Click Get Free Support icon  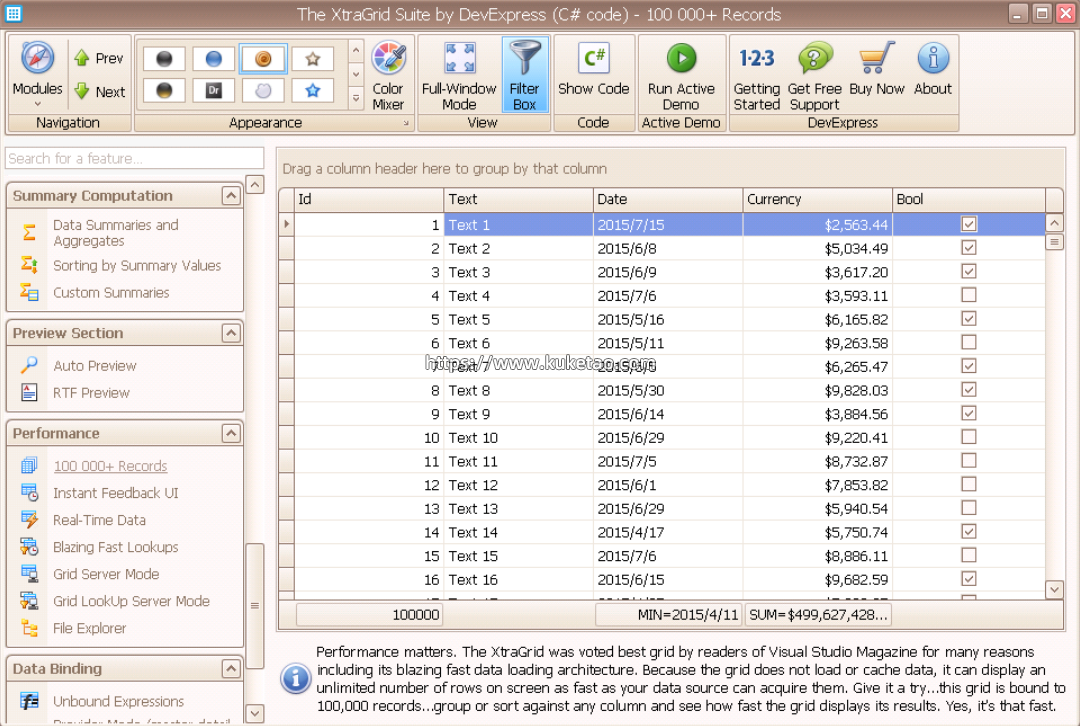[814, 59]
